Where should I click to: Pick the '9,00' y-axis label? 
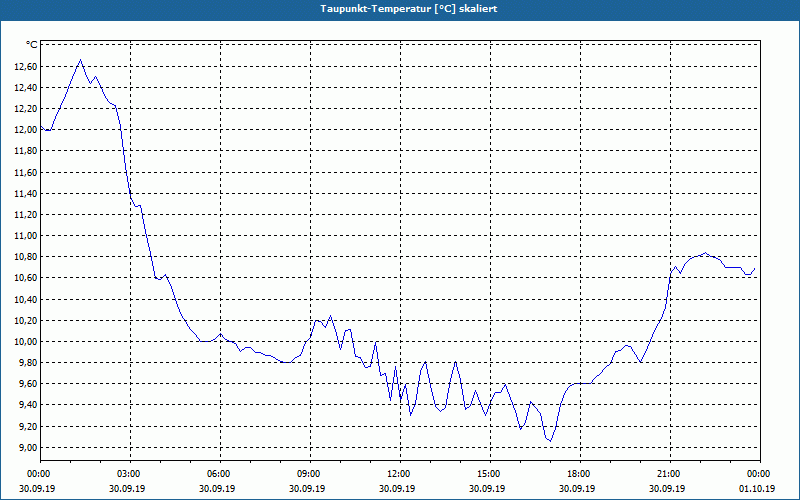pos(28,448)
